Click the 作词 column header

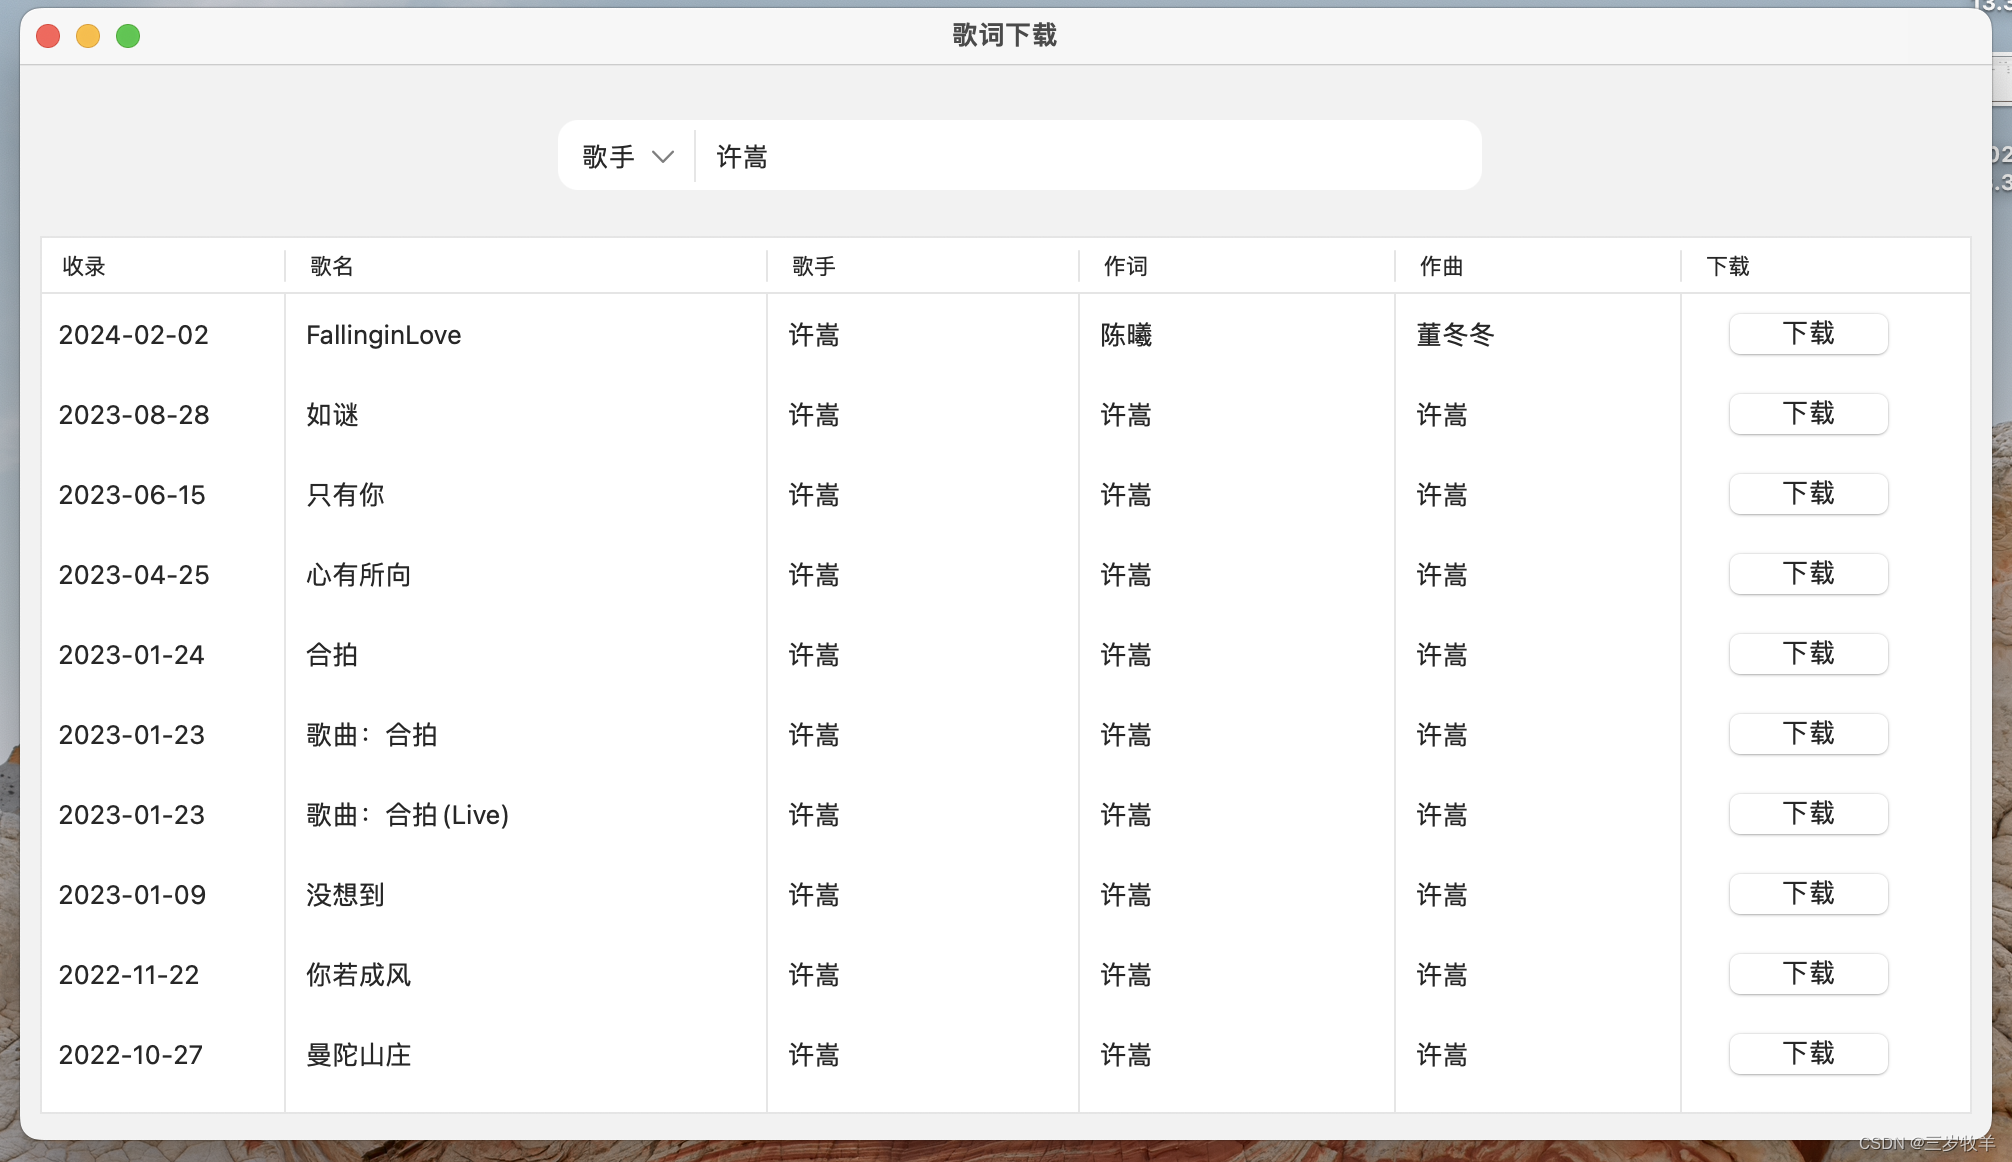point(1125,266)
